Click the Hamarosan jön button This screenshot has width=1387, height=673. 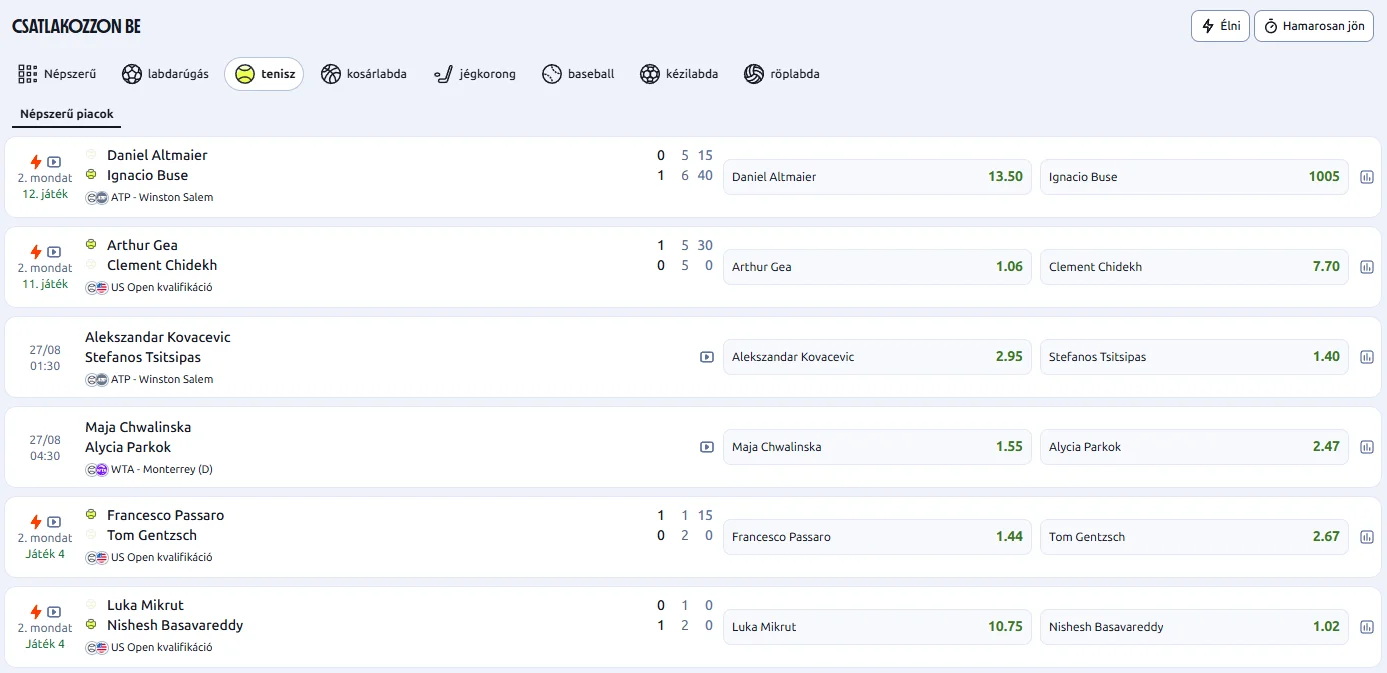(1313, 26)
